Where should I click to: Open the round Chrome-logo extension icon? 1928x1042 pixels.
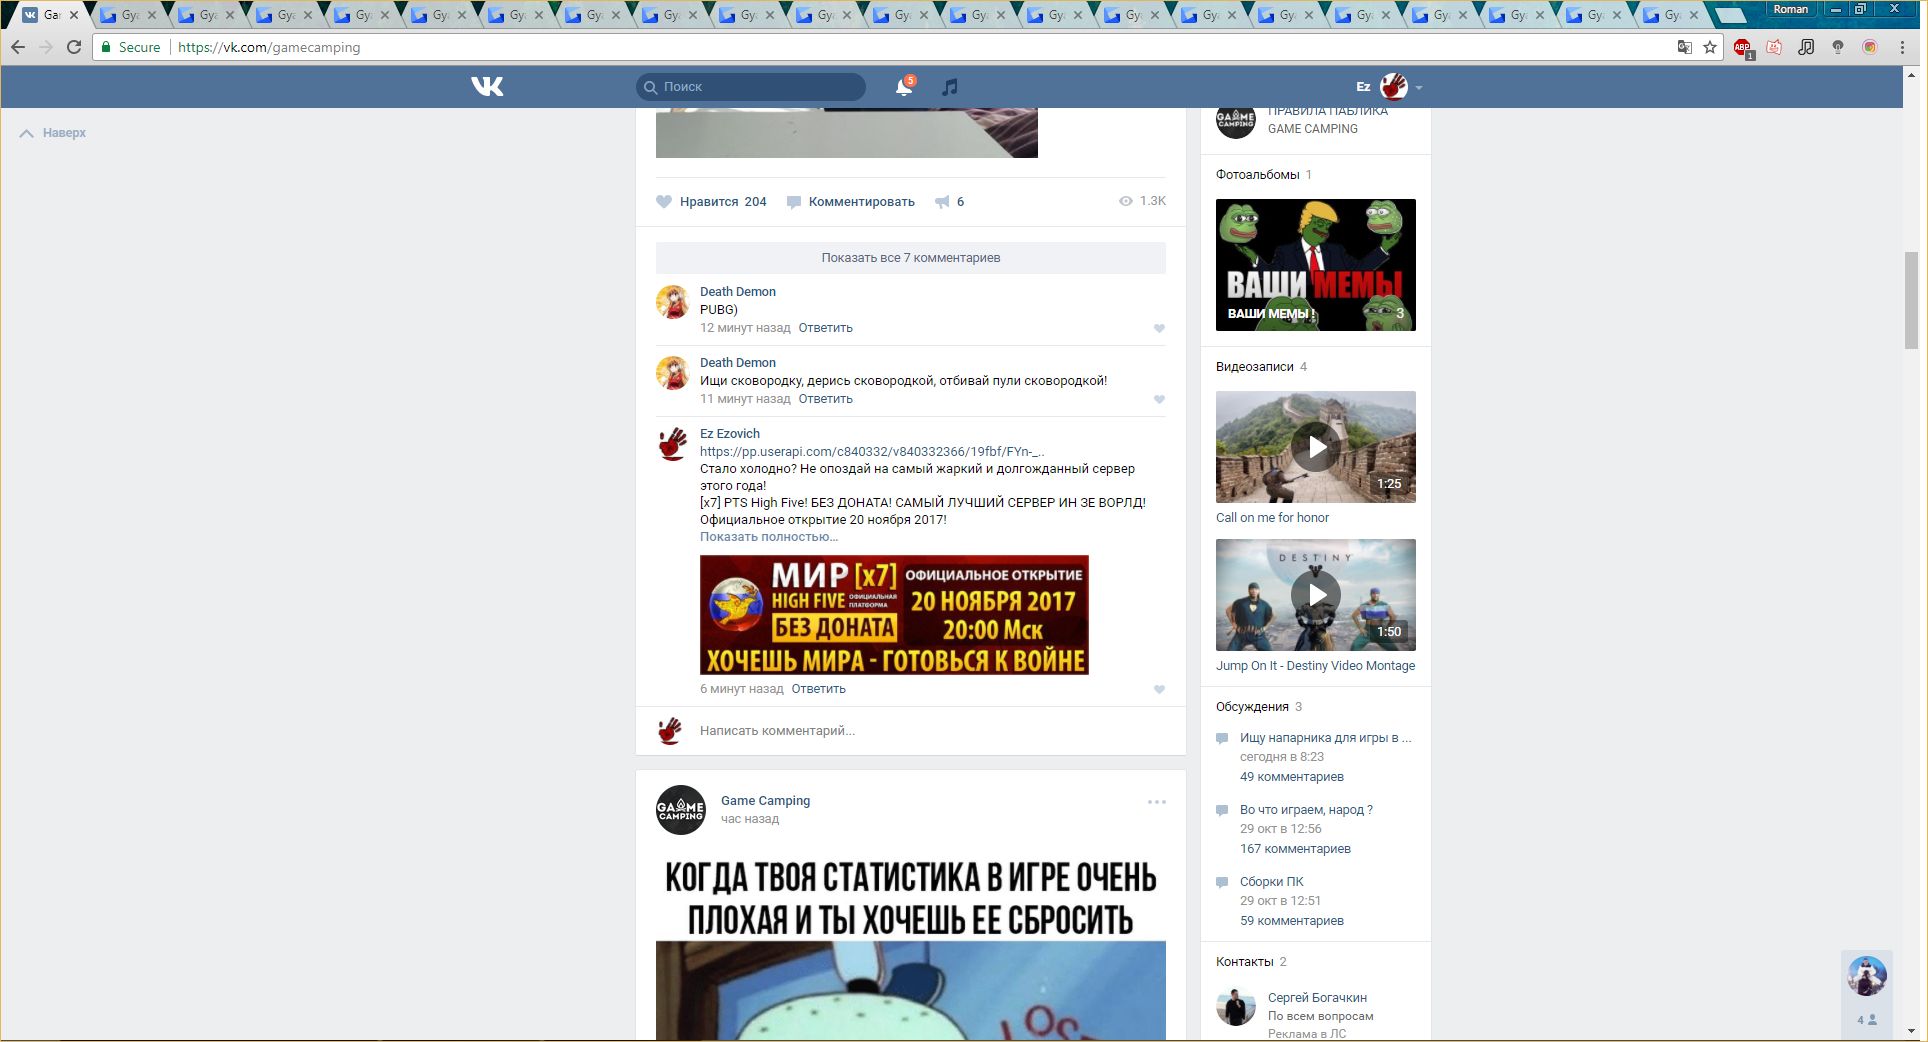coord(1870,47)
